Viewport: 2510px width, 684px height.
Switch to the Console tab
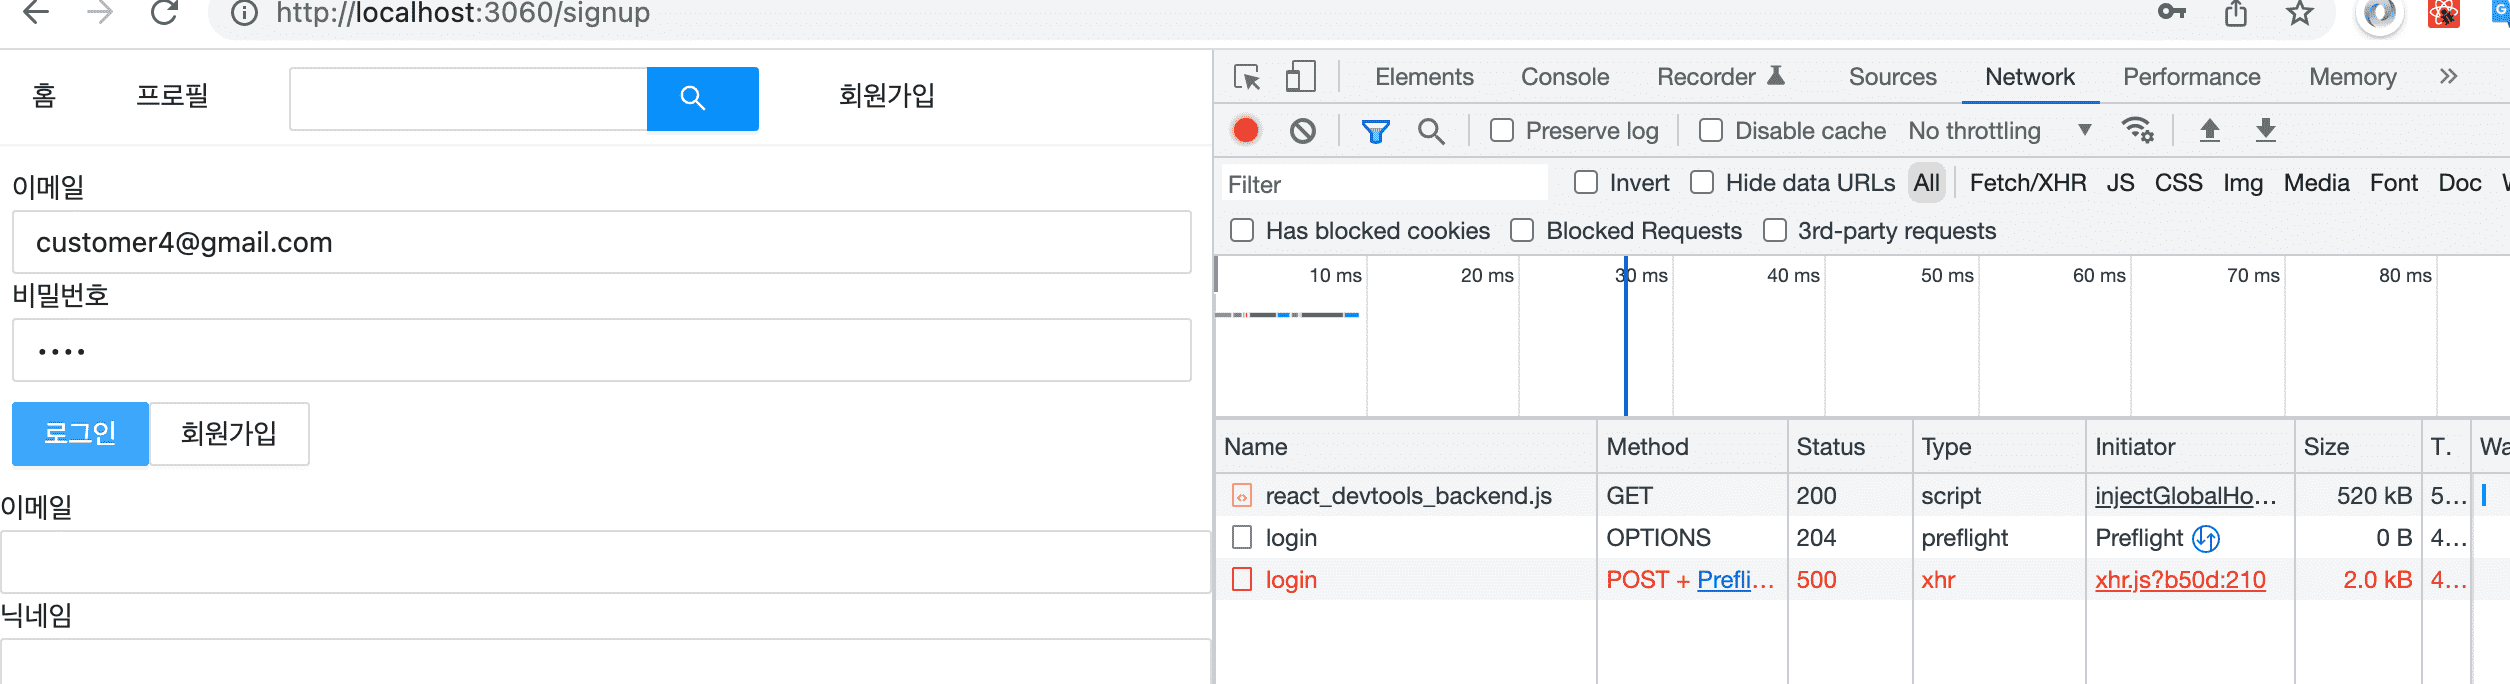(x=1565, y=77)
